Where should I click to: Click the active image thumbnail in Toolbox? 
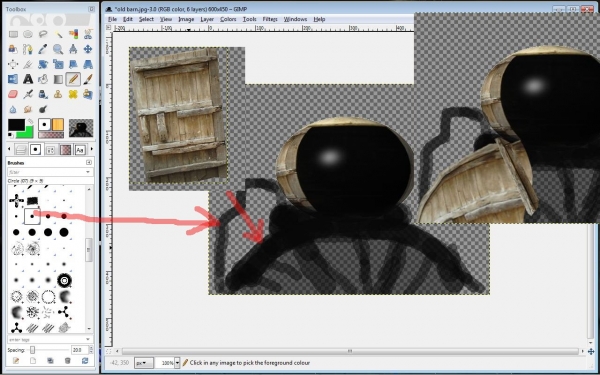[81, 128]
